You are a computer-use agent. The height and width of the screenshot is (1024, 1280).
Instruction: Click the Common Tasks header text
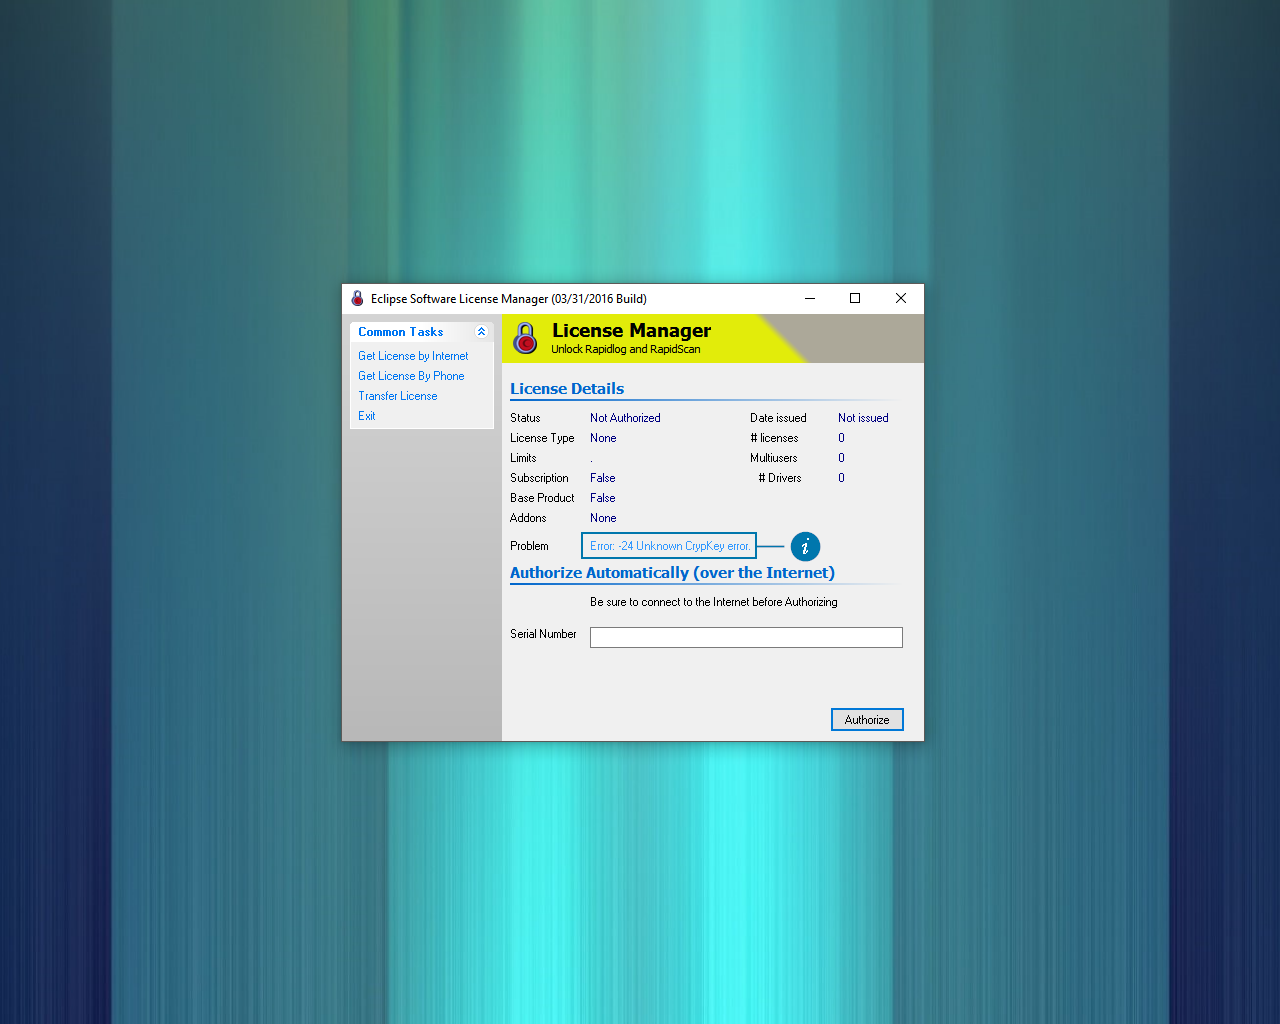401,332
